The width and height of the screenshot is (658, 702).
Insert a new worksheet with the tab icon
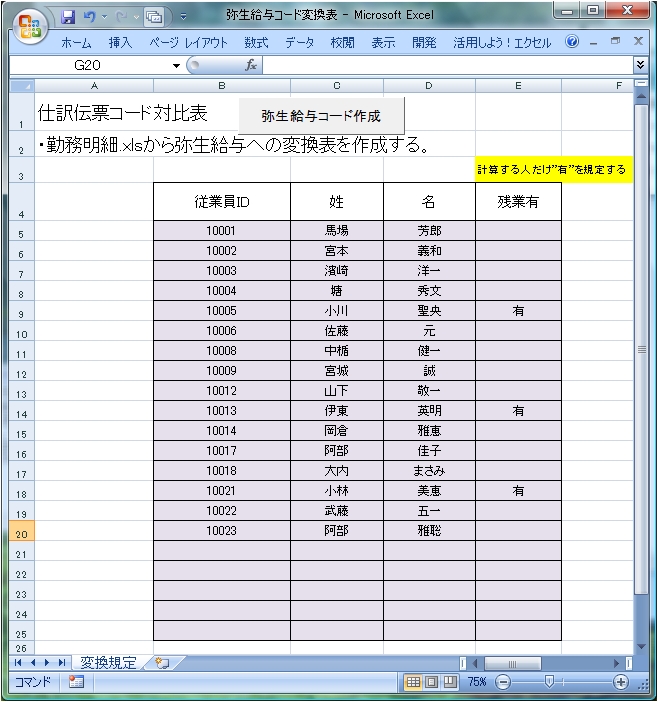(x=163, y=663)
